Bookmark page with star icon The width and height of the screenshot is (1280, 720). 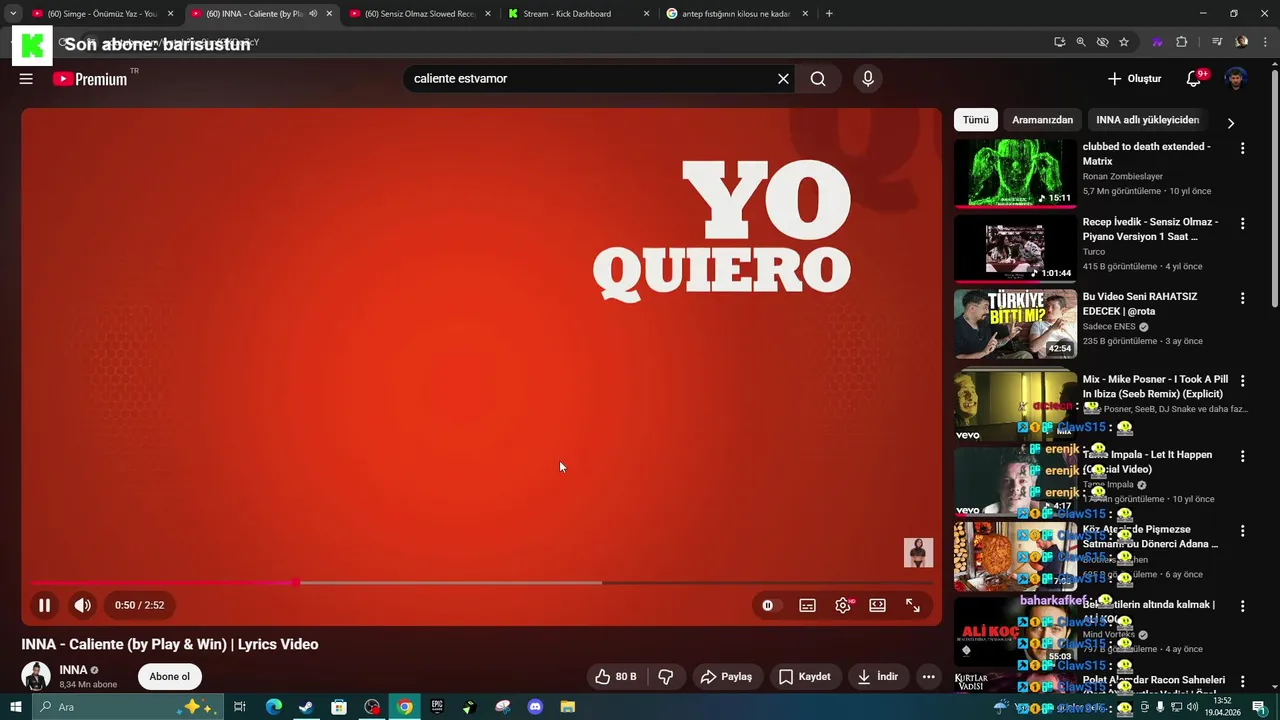click(x=1124, y=42)
